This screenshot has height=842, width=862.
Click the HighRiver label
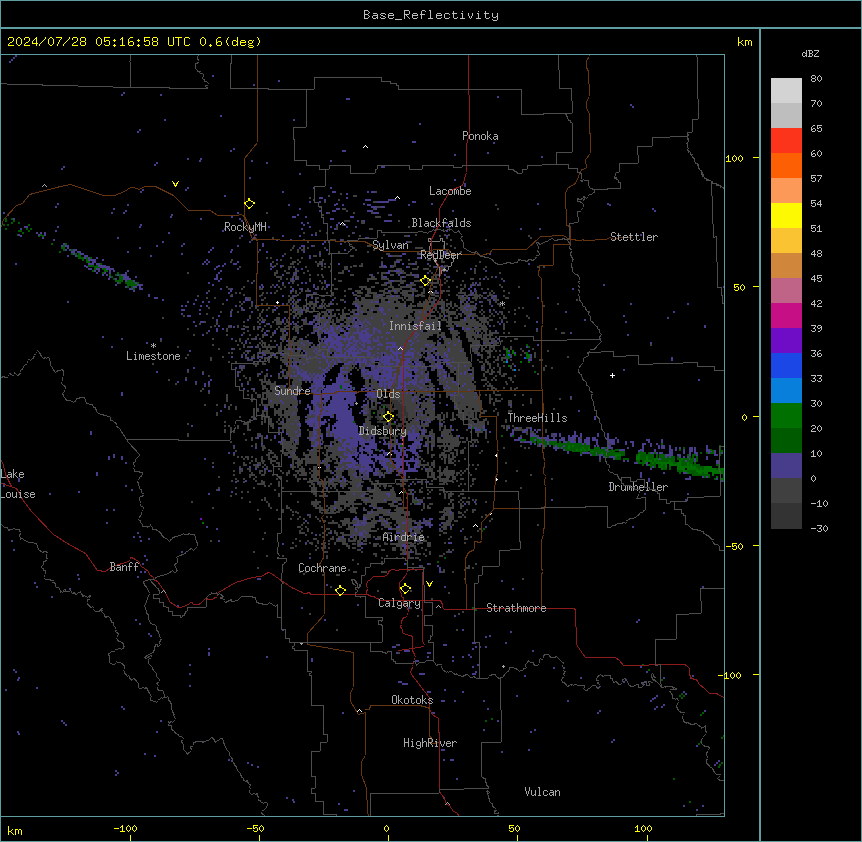click(x=430, y=743)
